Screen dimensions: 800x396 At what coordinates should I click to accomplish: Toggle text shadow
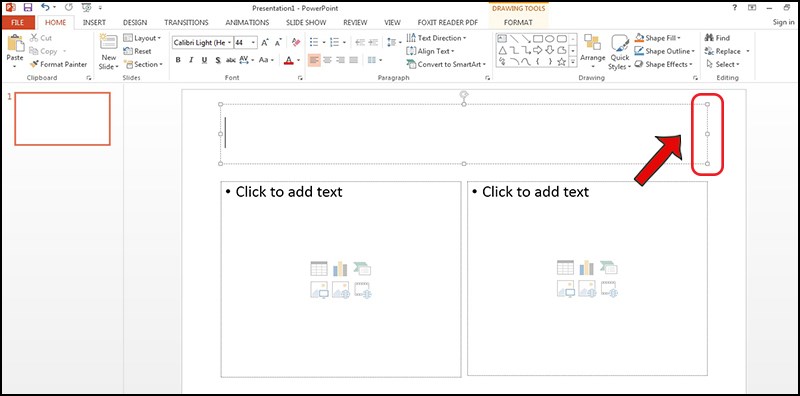pos(217,60)
